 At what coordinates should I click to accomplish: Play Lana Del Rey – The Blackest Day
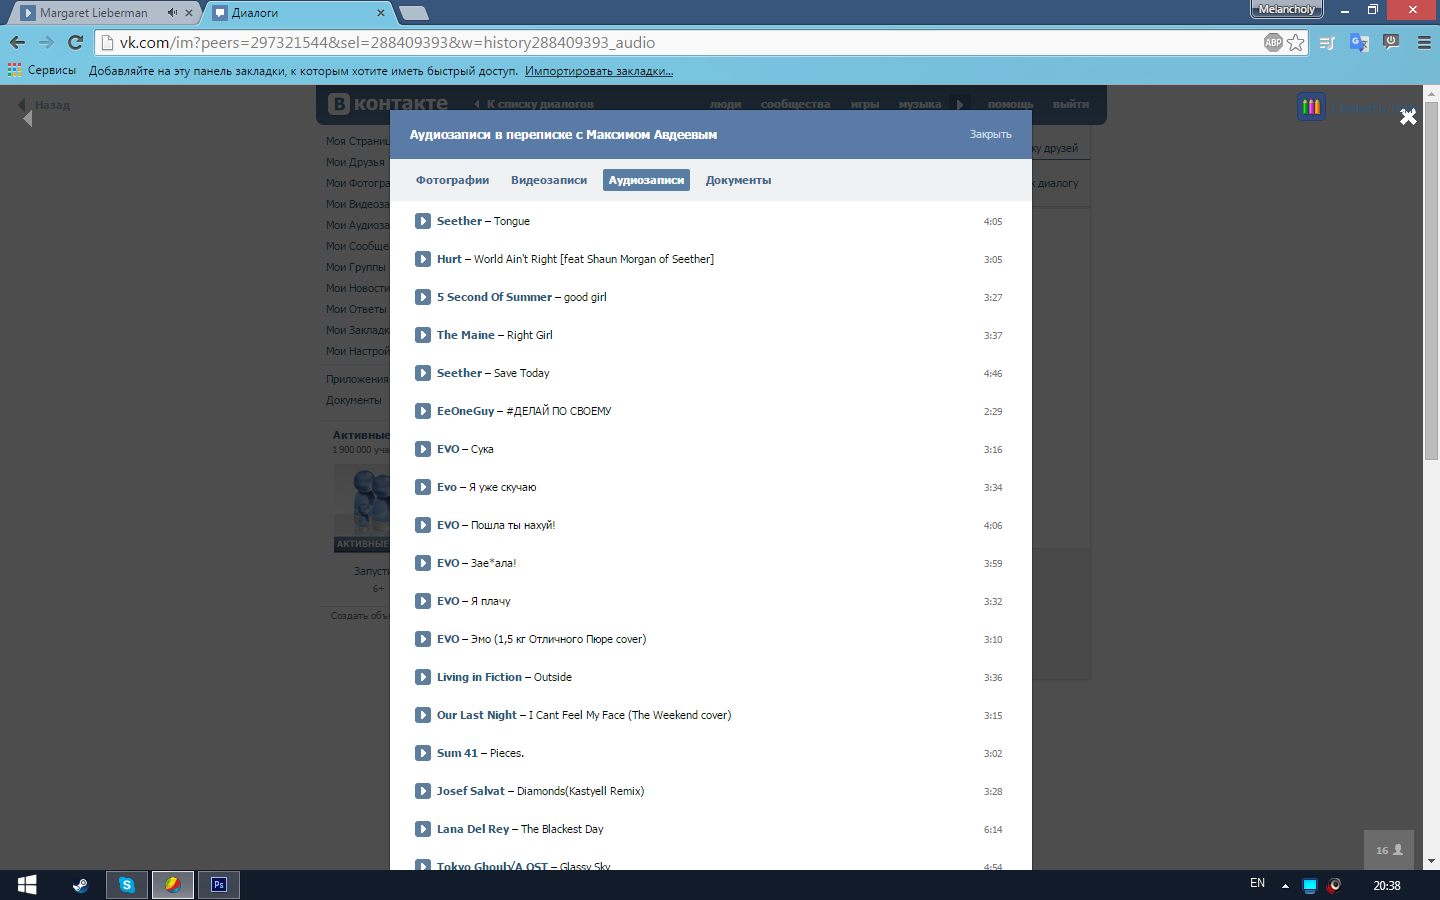[x=423, y=829]
